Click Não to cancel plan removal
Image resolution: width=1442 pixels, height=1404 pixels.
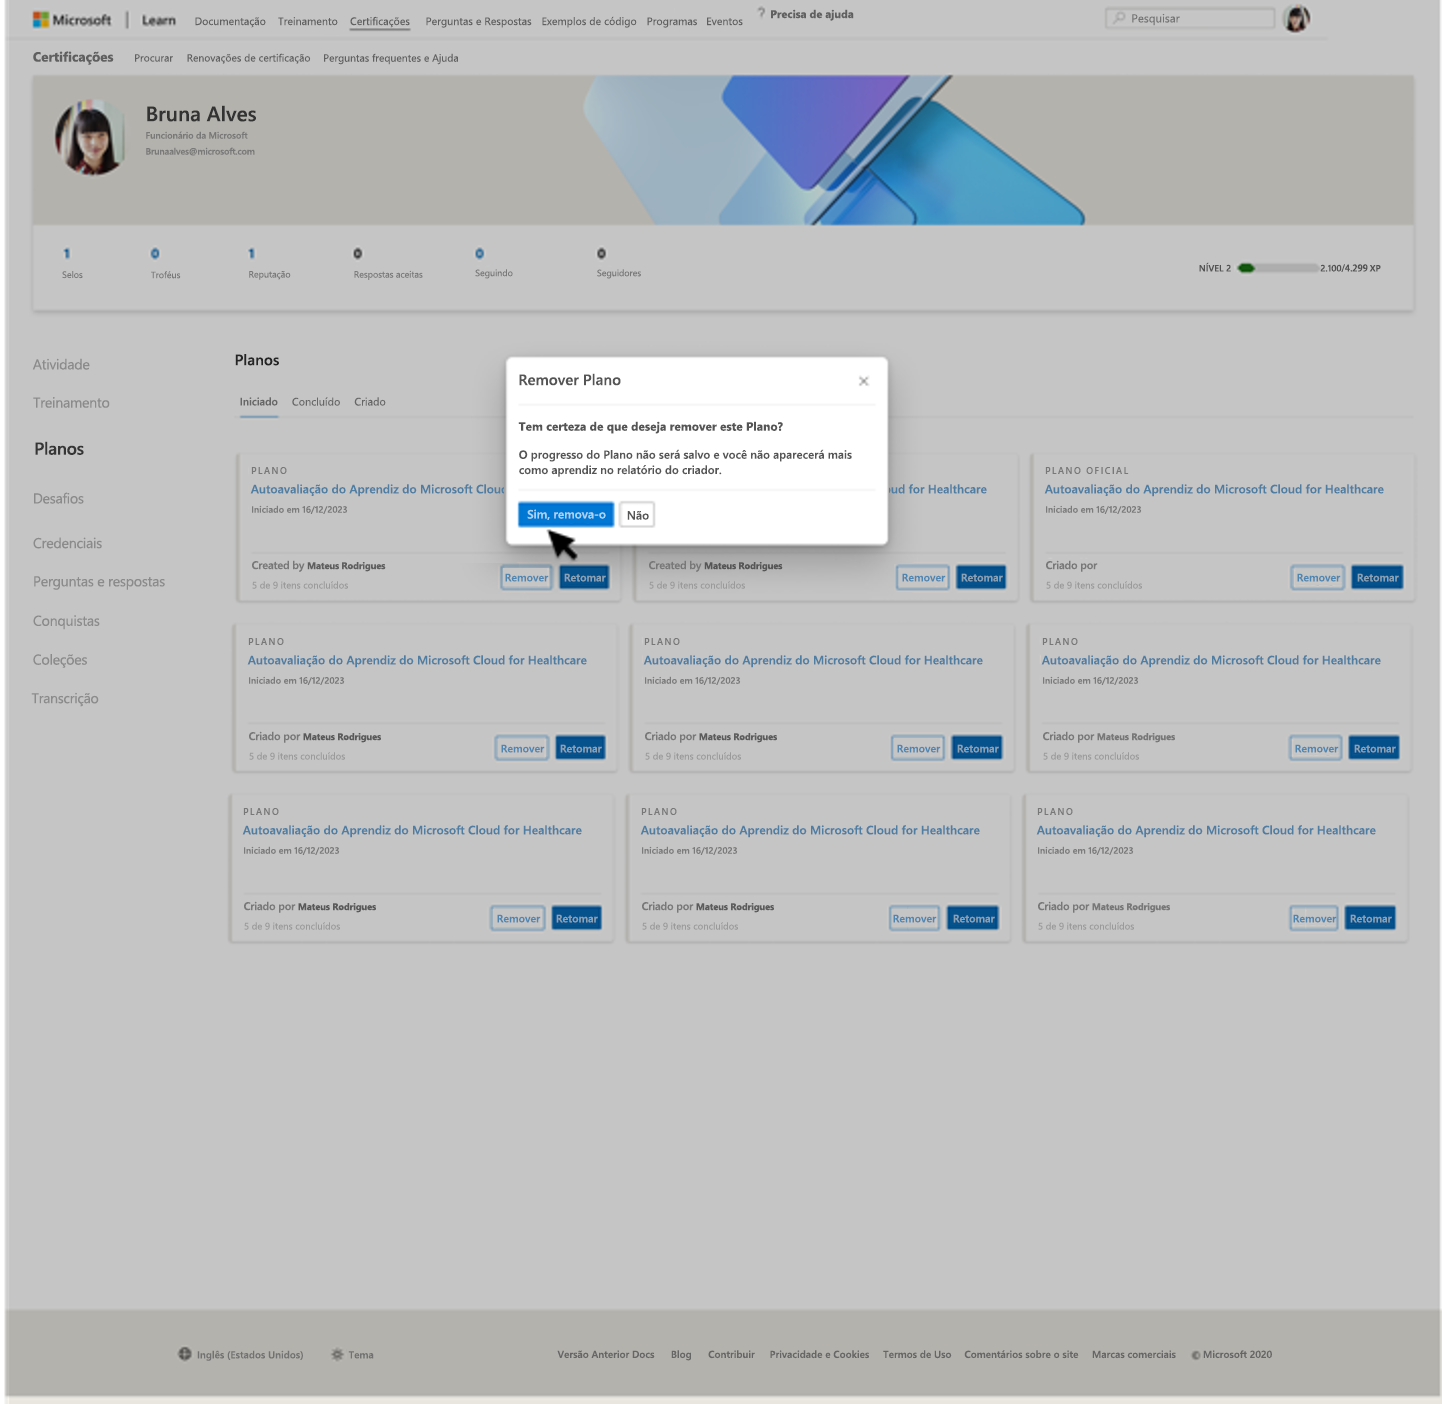click(637, 514)
